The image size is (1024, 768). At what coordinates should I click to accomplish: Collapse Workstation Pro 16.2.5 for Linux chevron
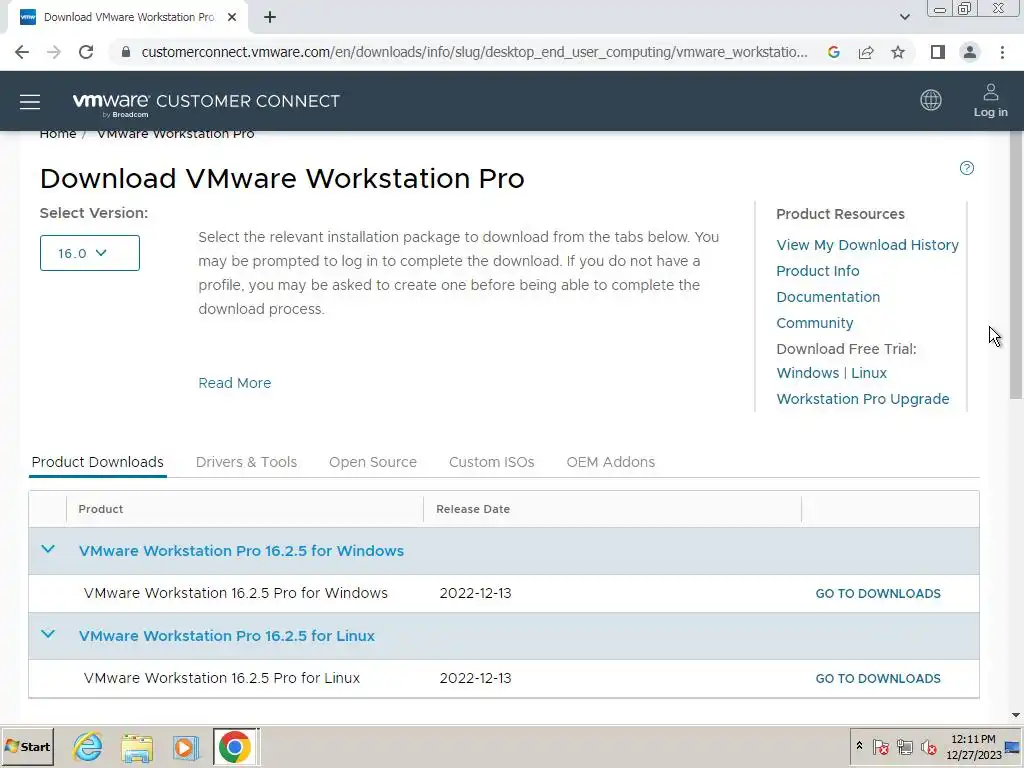(x=48, y=635)
